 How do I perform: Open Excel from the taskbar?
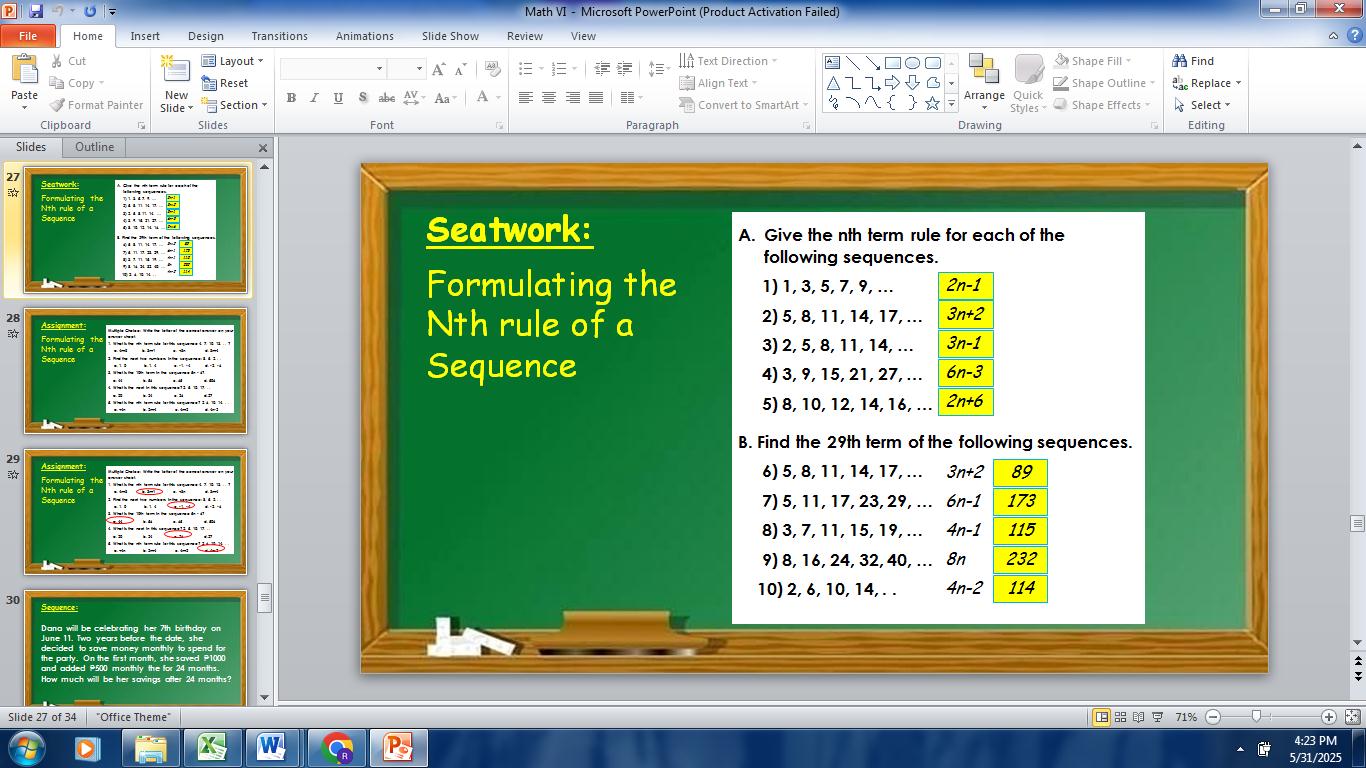pos(211,748)
